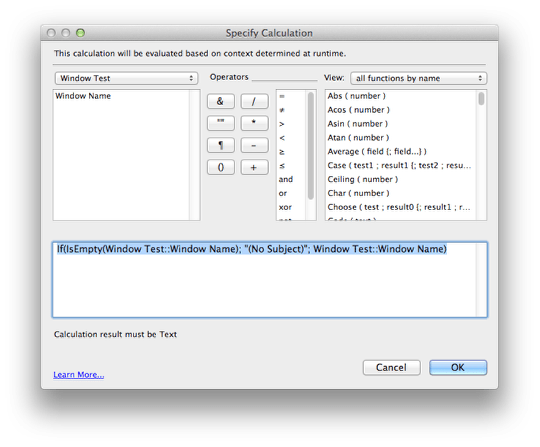Insert the division slash operator

click(x=254, y=101)
